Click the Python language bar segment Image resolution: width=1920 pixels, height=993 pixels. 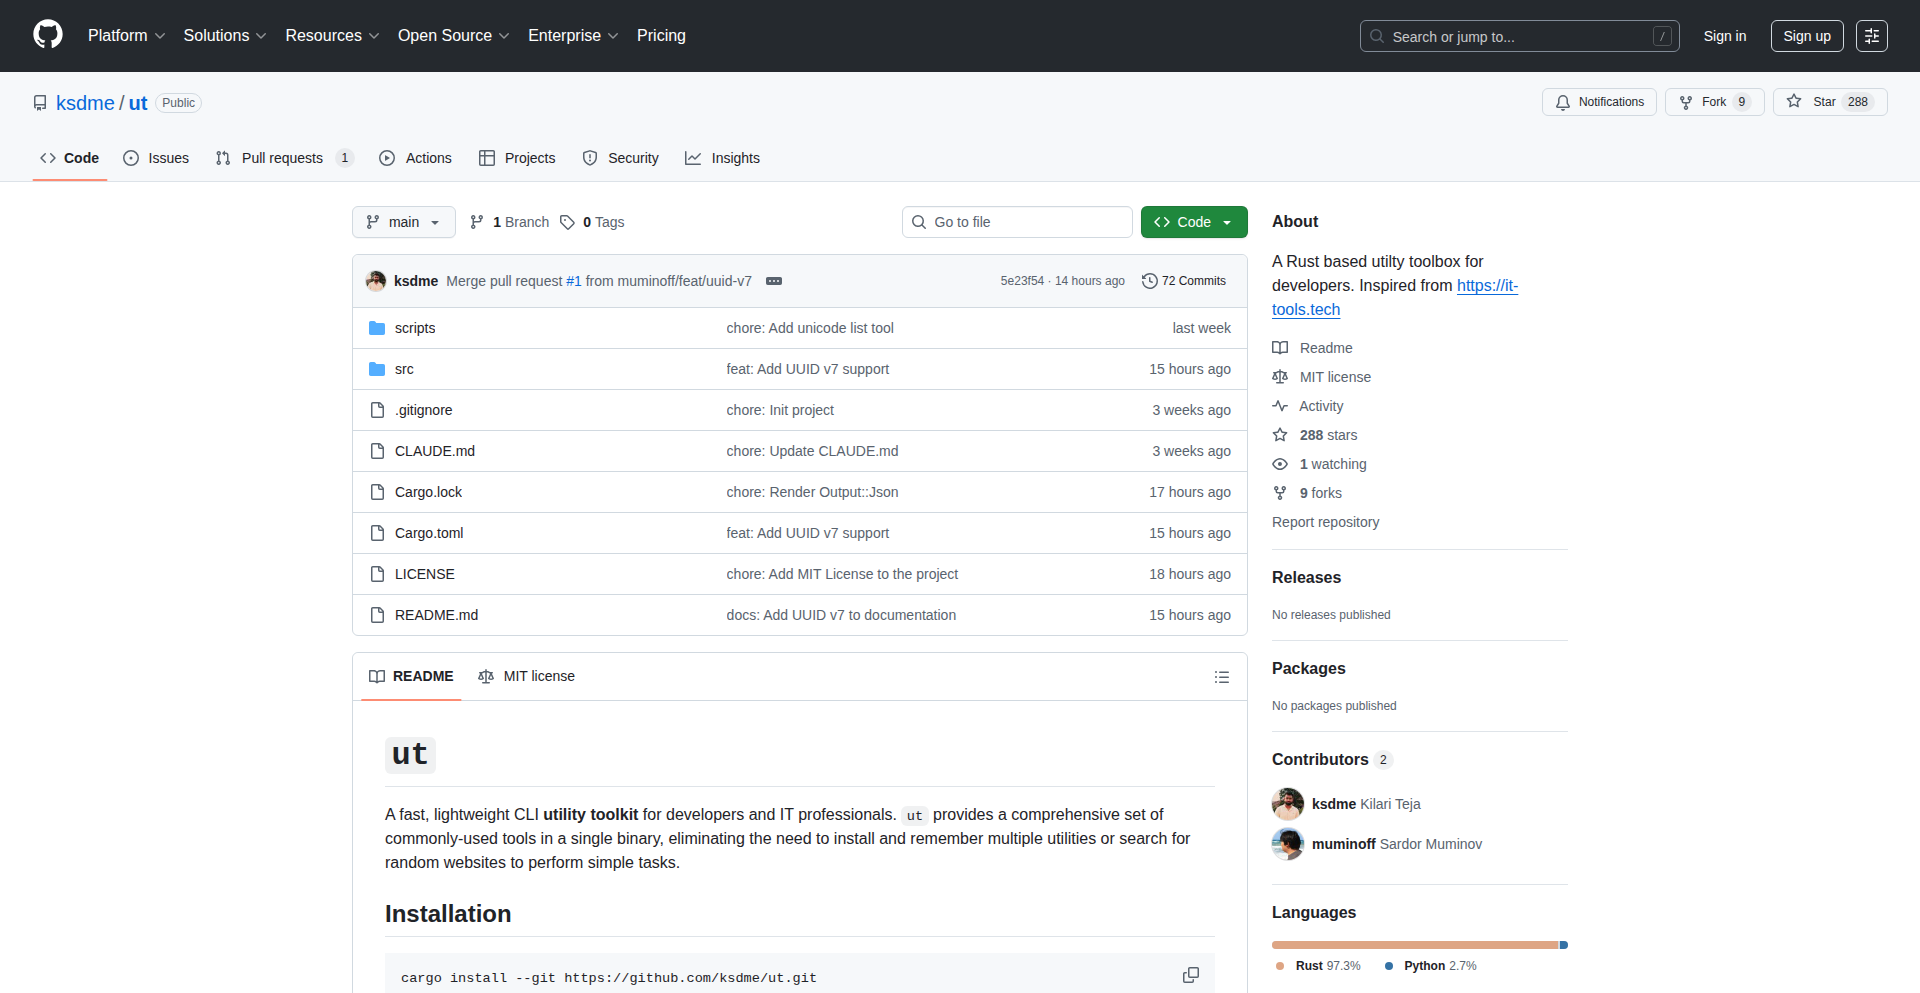pos(1564,945)
